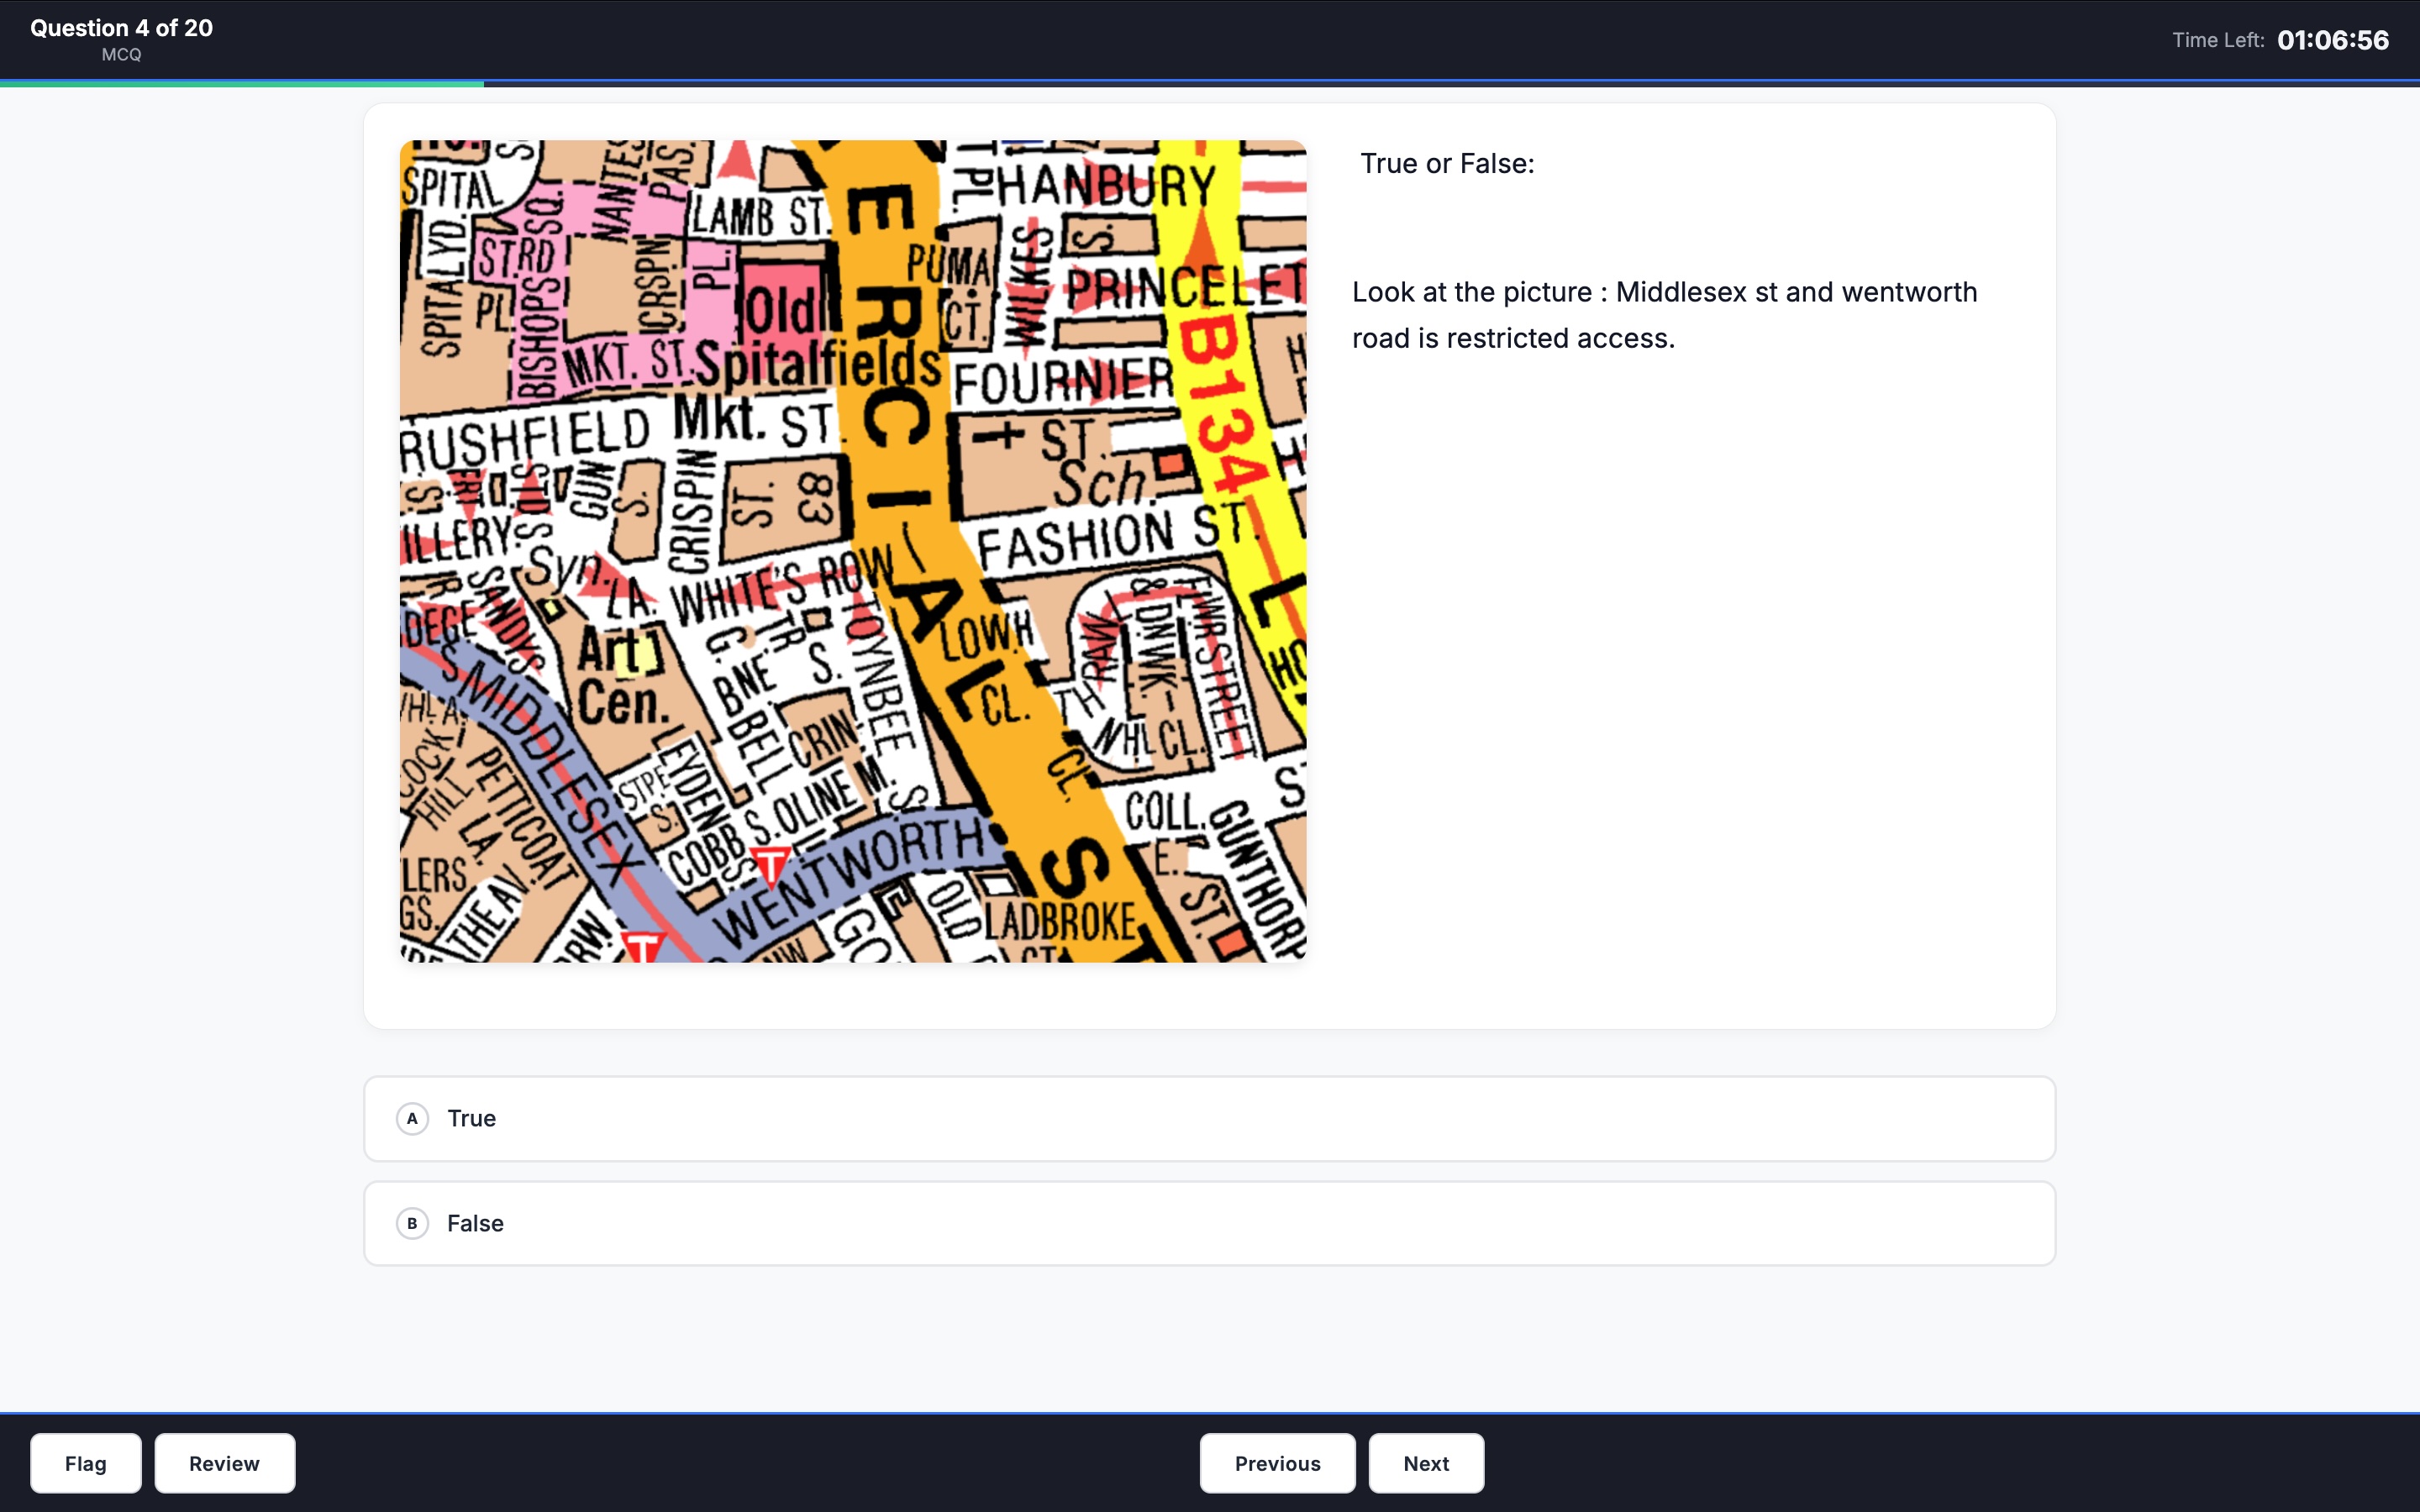Click the 'Question 4 of 20' heading
Screen dimensions: 2420x1512
[x=121, y=28]
